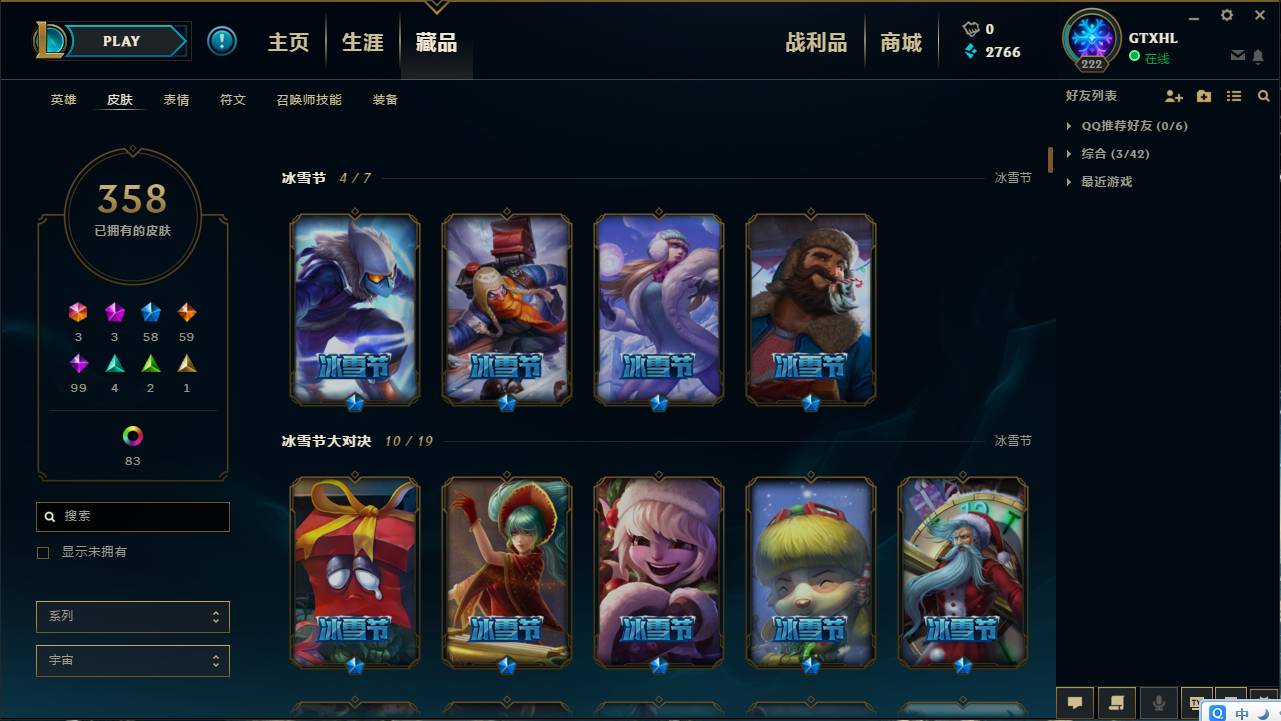Open the 商城 store link
The width and height of the screenshot is (1281, 721).
click(x=901, y=42)
